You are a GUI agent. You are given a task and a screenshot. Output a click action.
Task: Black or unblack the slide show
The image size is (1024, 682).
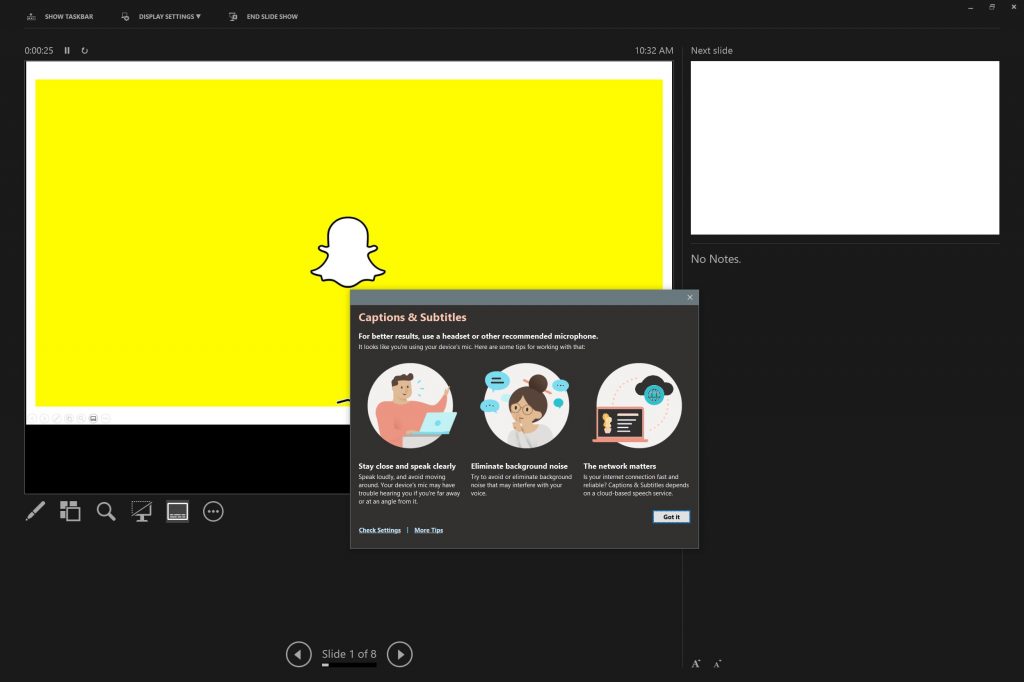[x=142, y=511]
